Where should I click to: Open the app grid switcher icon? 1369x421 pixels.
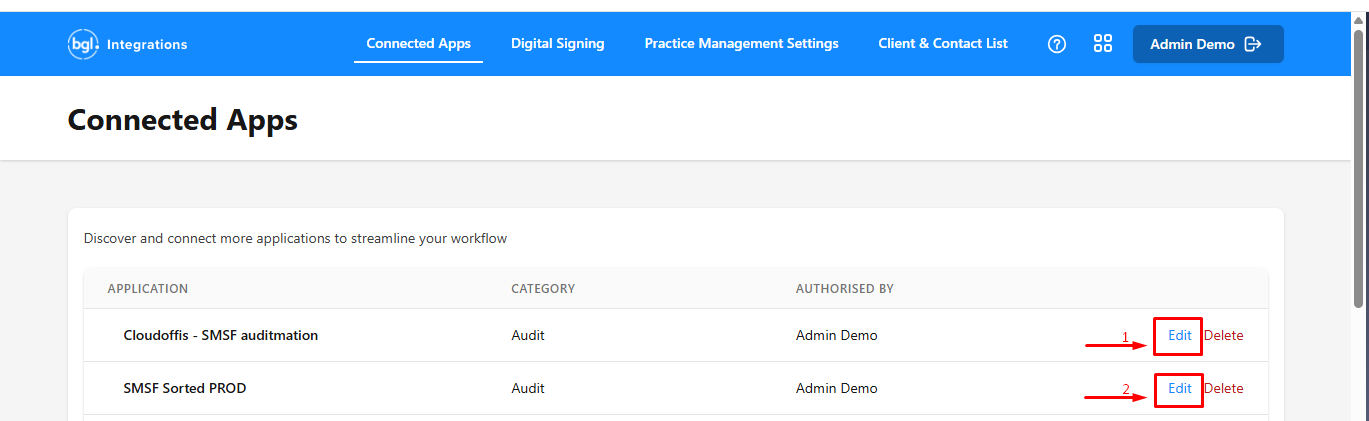pyautogui.click(x=1103, y=43)
